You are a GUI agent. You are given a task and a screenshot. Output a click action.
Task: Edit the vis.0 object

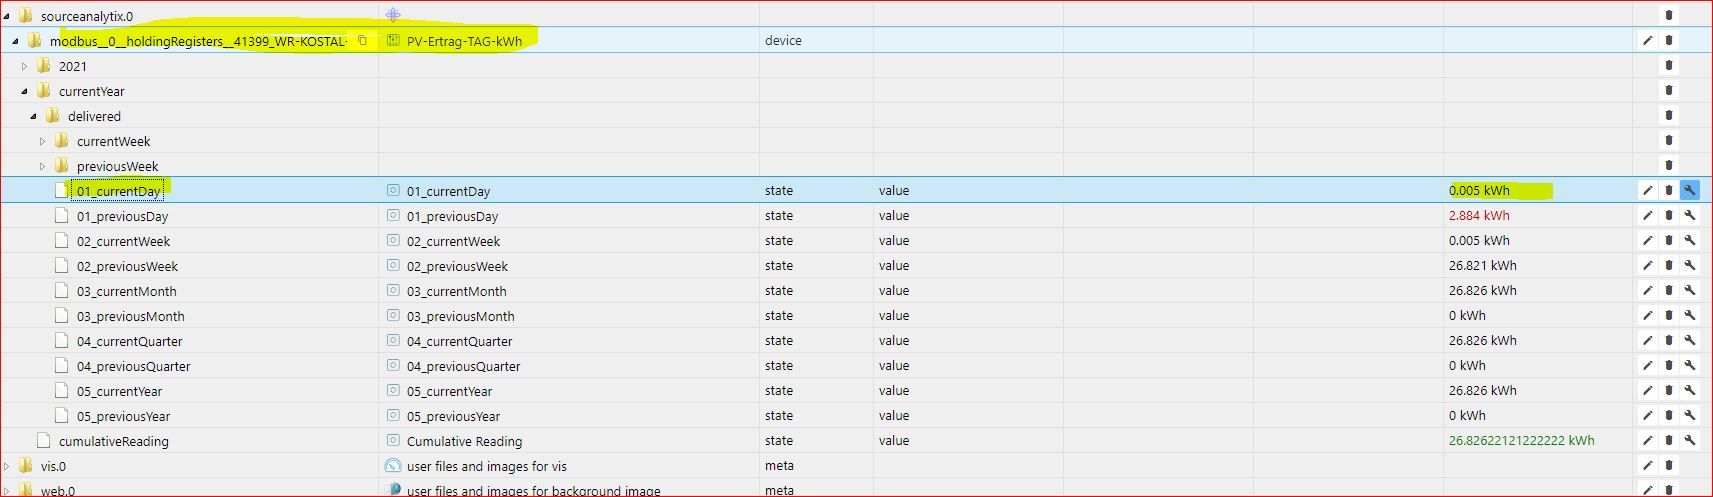tap(1647, 465)
